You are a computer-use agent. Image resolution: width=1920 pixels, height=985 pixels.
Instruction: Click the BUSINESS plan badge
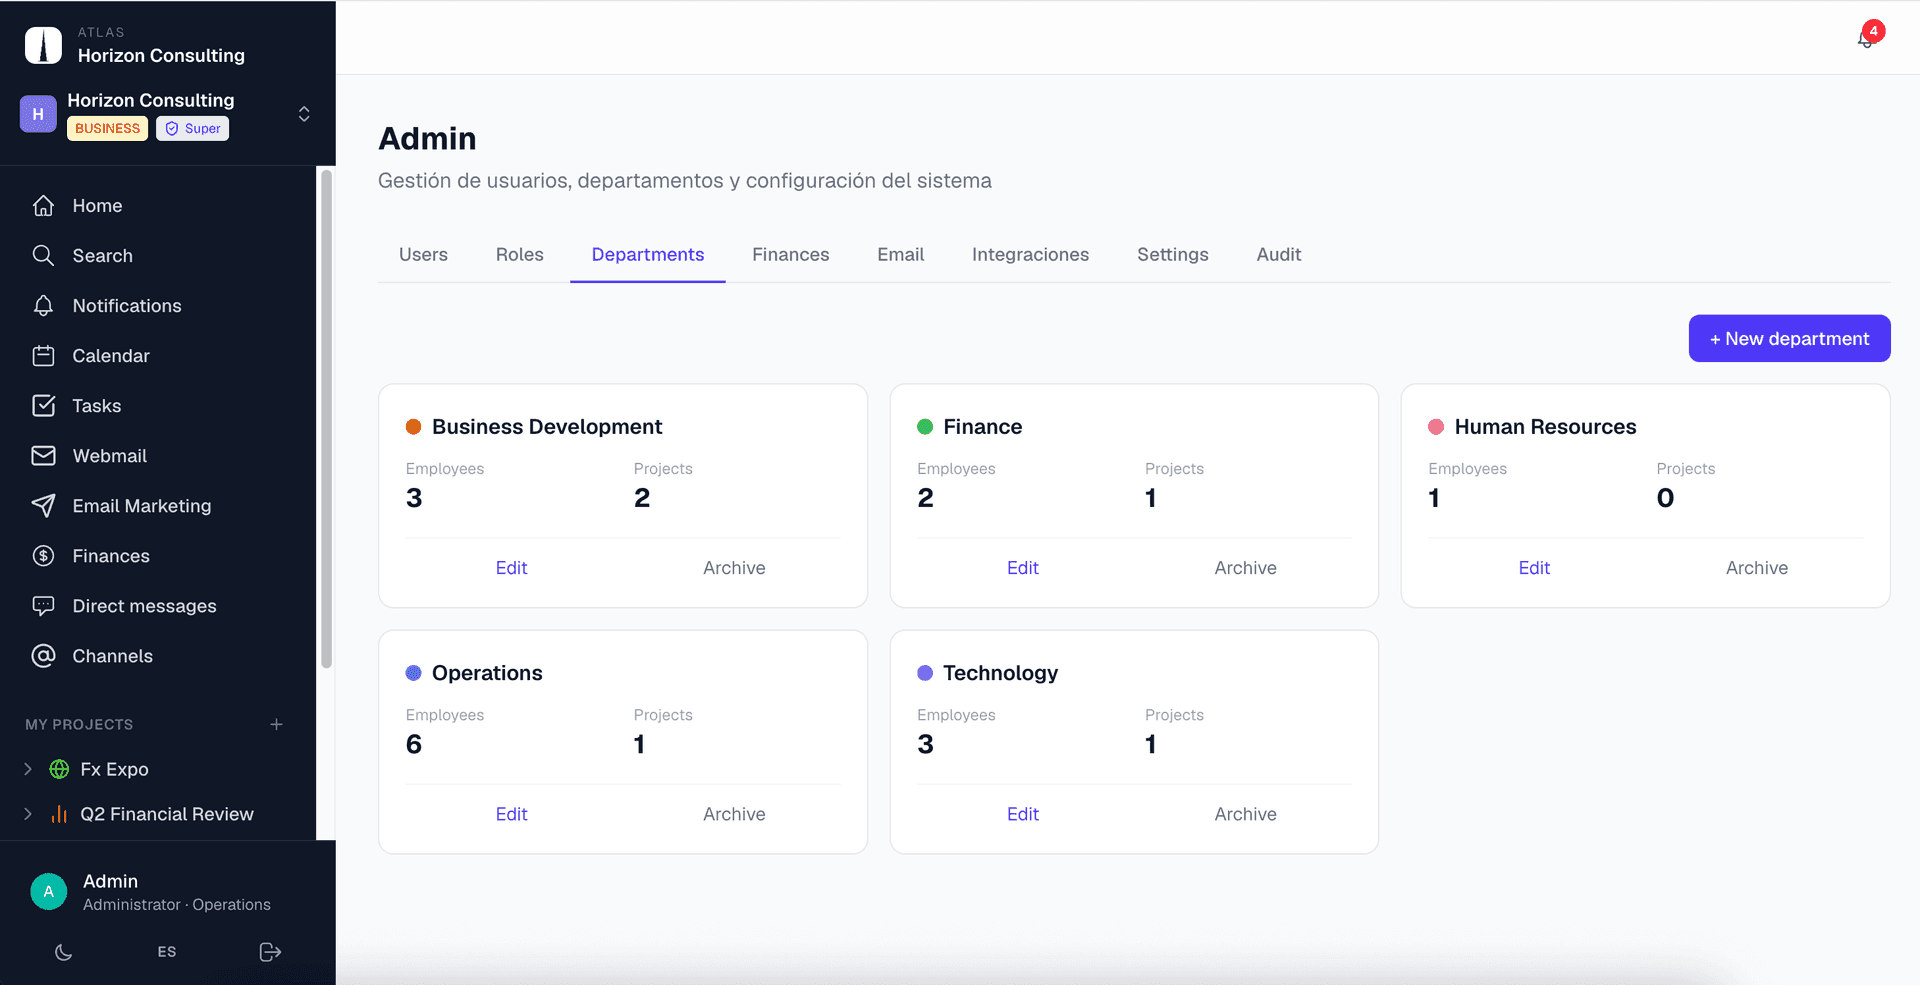108,128
